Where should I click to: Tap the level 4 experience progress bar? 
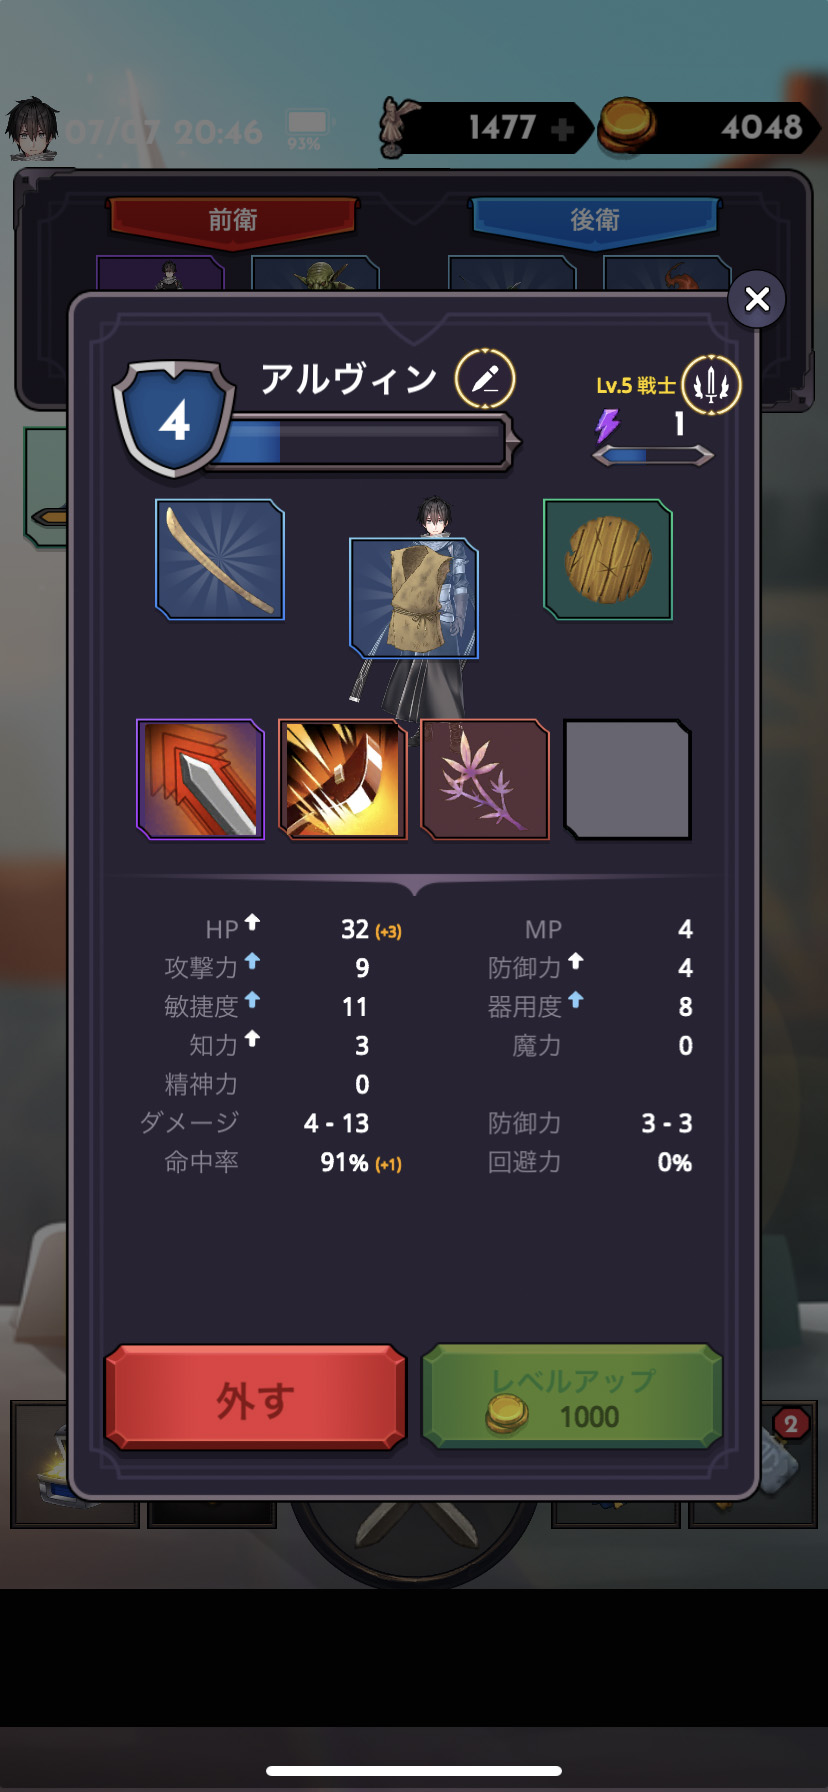click(365, 441)
